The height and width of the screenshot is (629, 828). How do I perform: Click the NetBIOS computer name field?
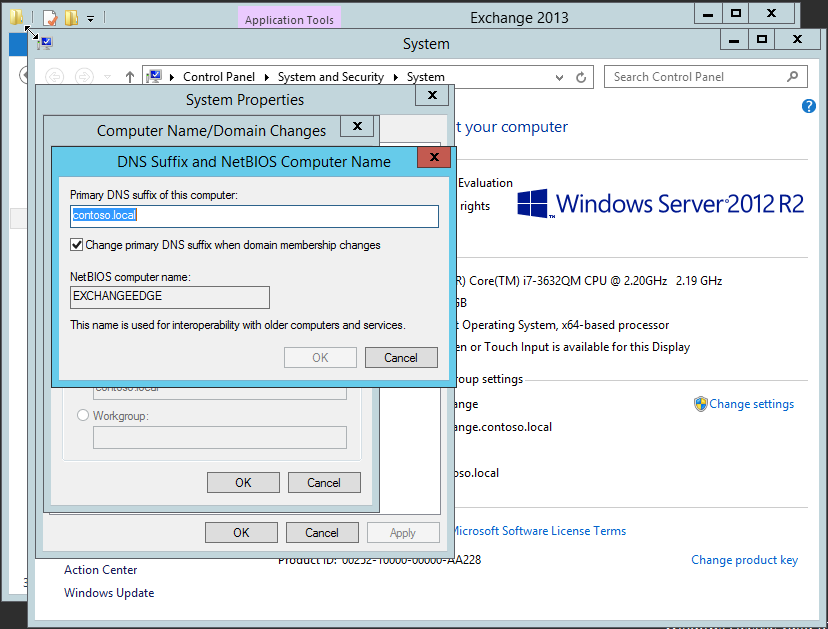pos(170,297)
